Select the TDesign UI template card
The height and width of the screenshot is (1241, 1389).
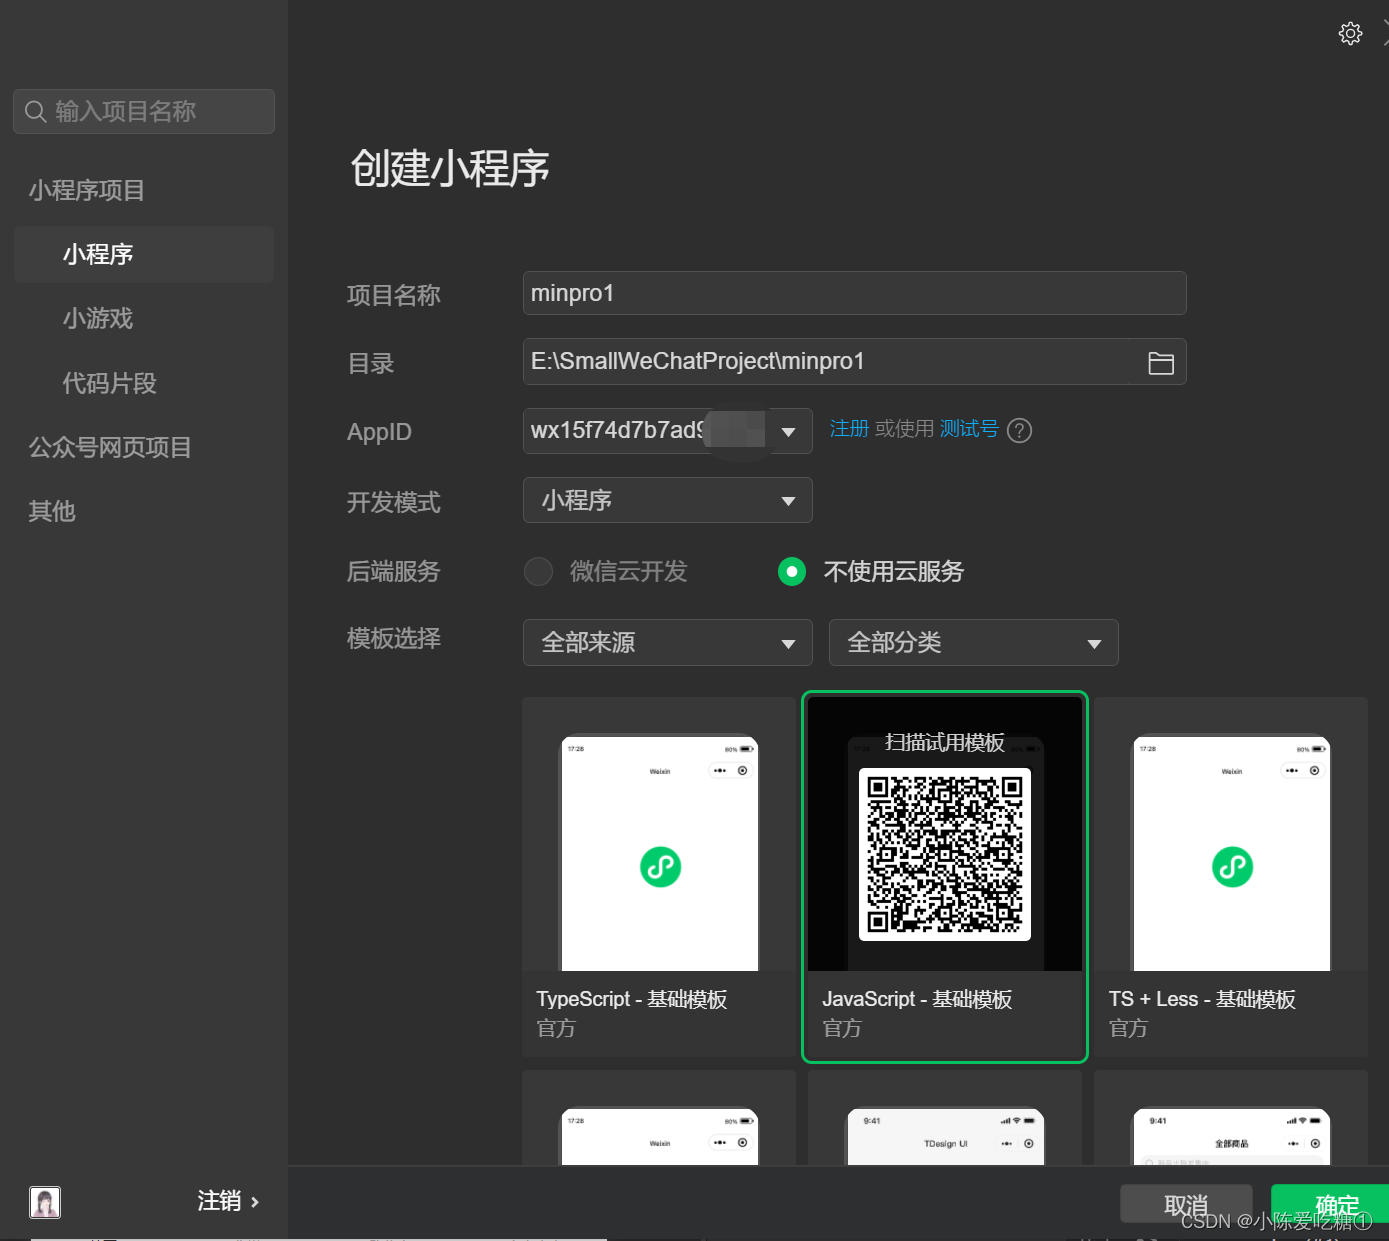click(944, 1118)
